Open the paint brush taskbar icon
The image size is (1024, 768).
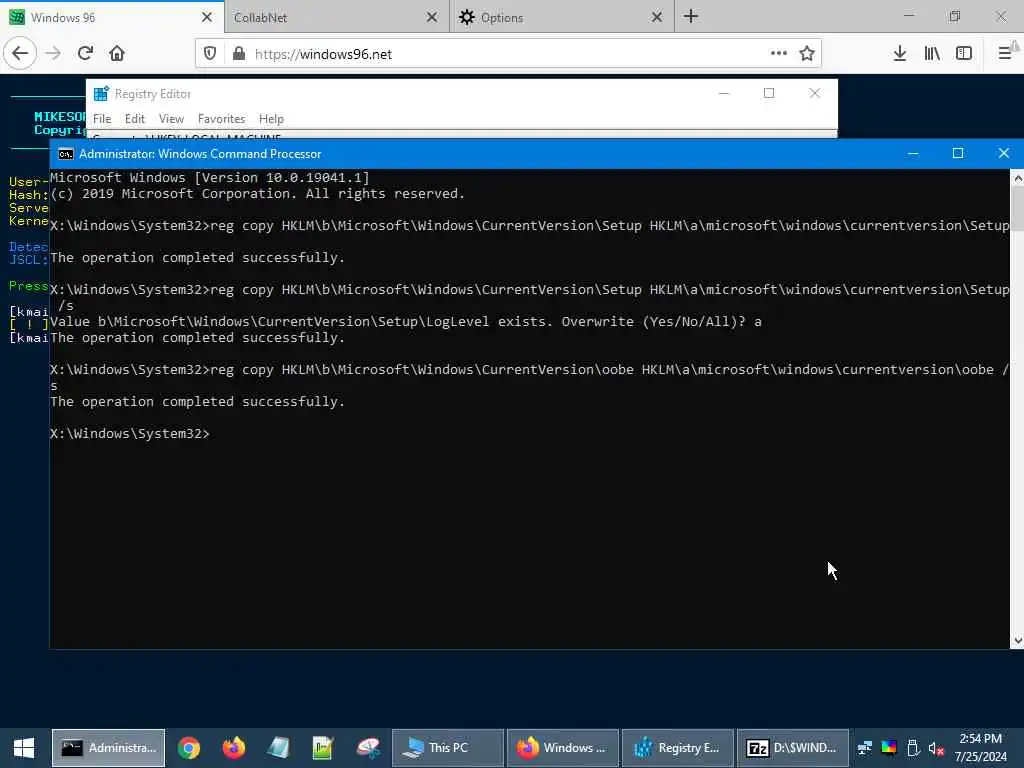tap(368, 748)
